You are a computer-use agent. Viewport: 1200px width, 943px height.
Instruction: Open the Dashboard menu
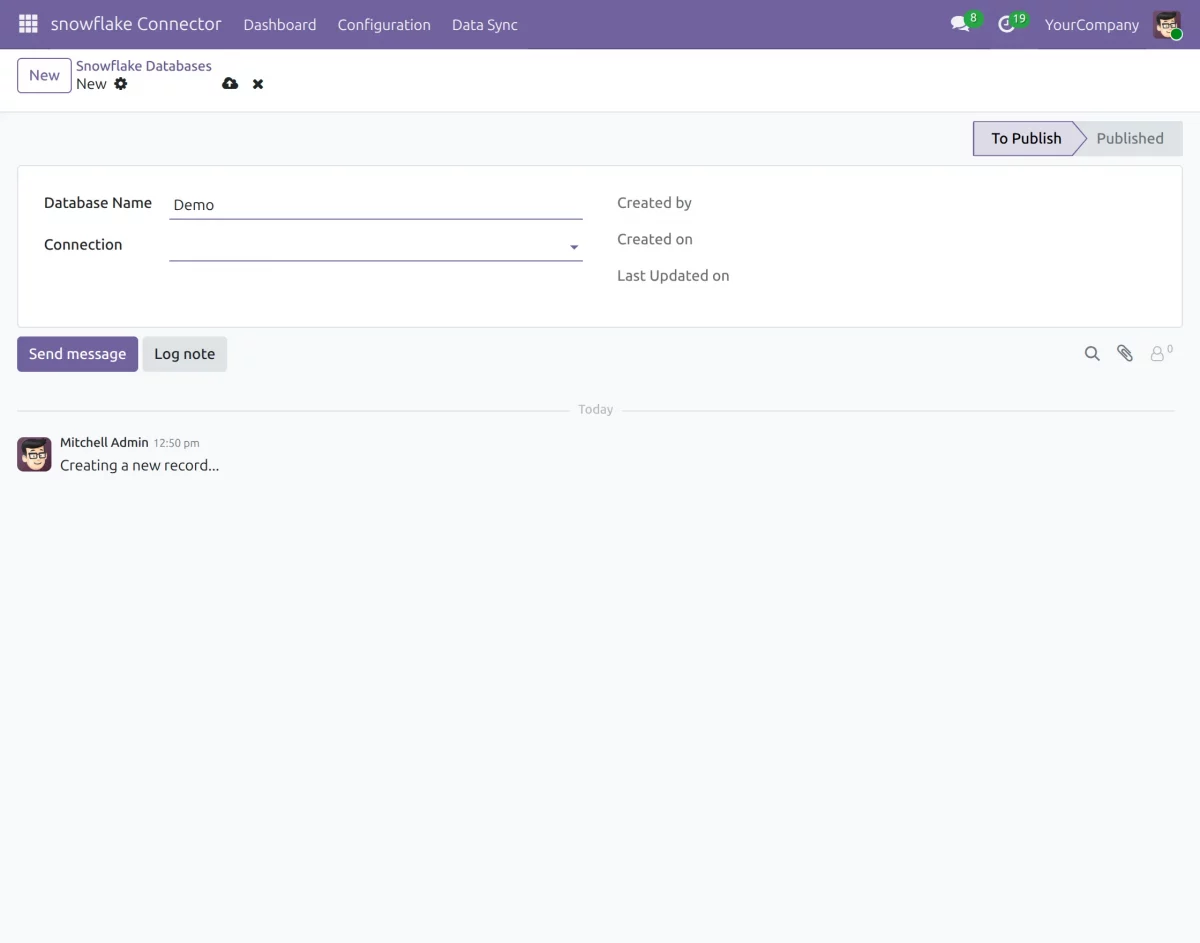coord(279,24)
